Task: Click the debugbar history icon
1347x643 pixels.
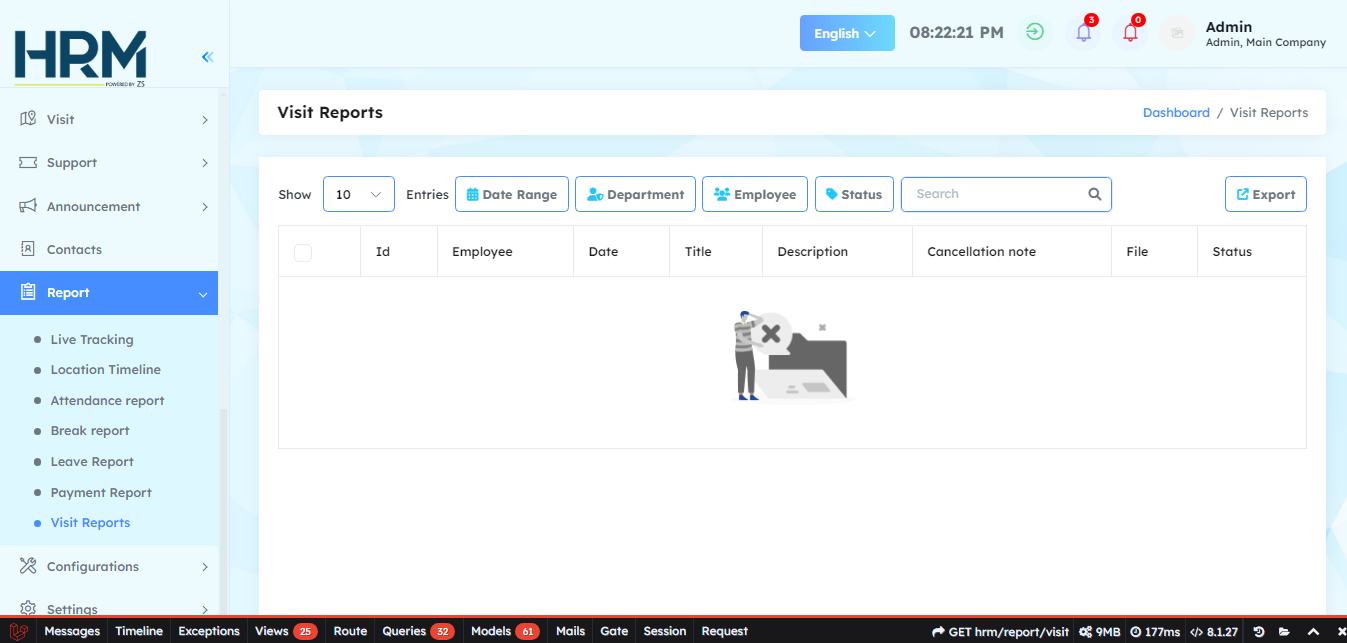Action: point(1258,632)
